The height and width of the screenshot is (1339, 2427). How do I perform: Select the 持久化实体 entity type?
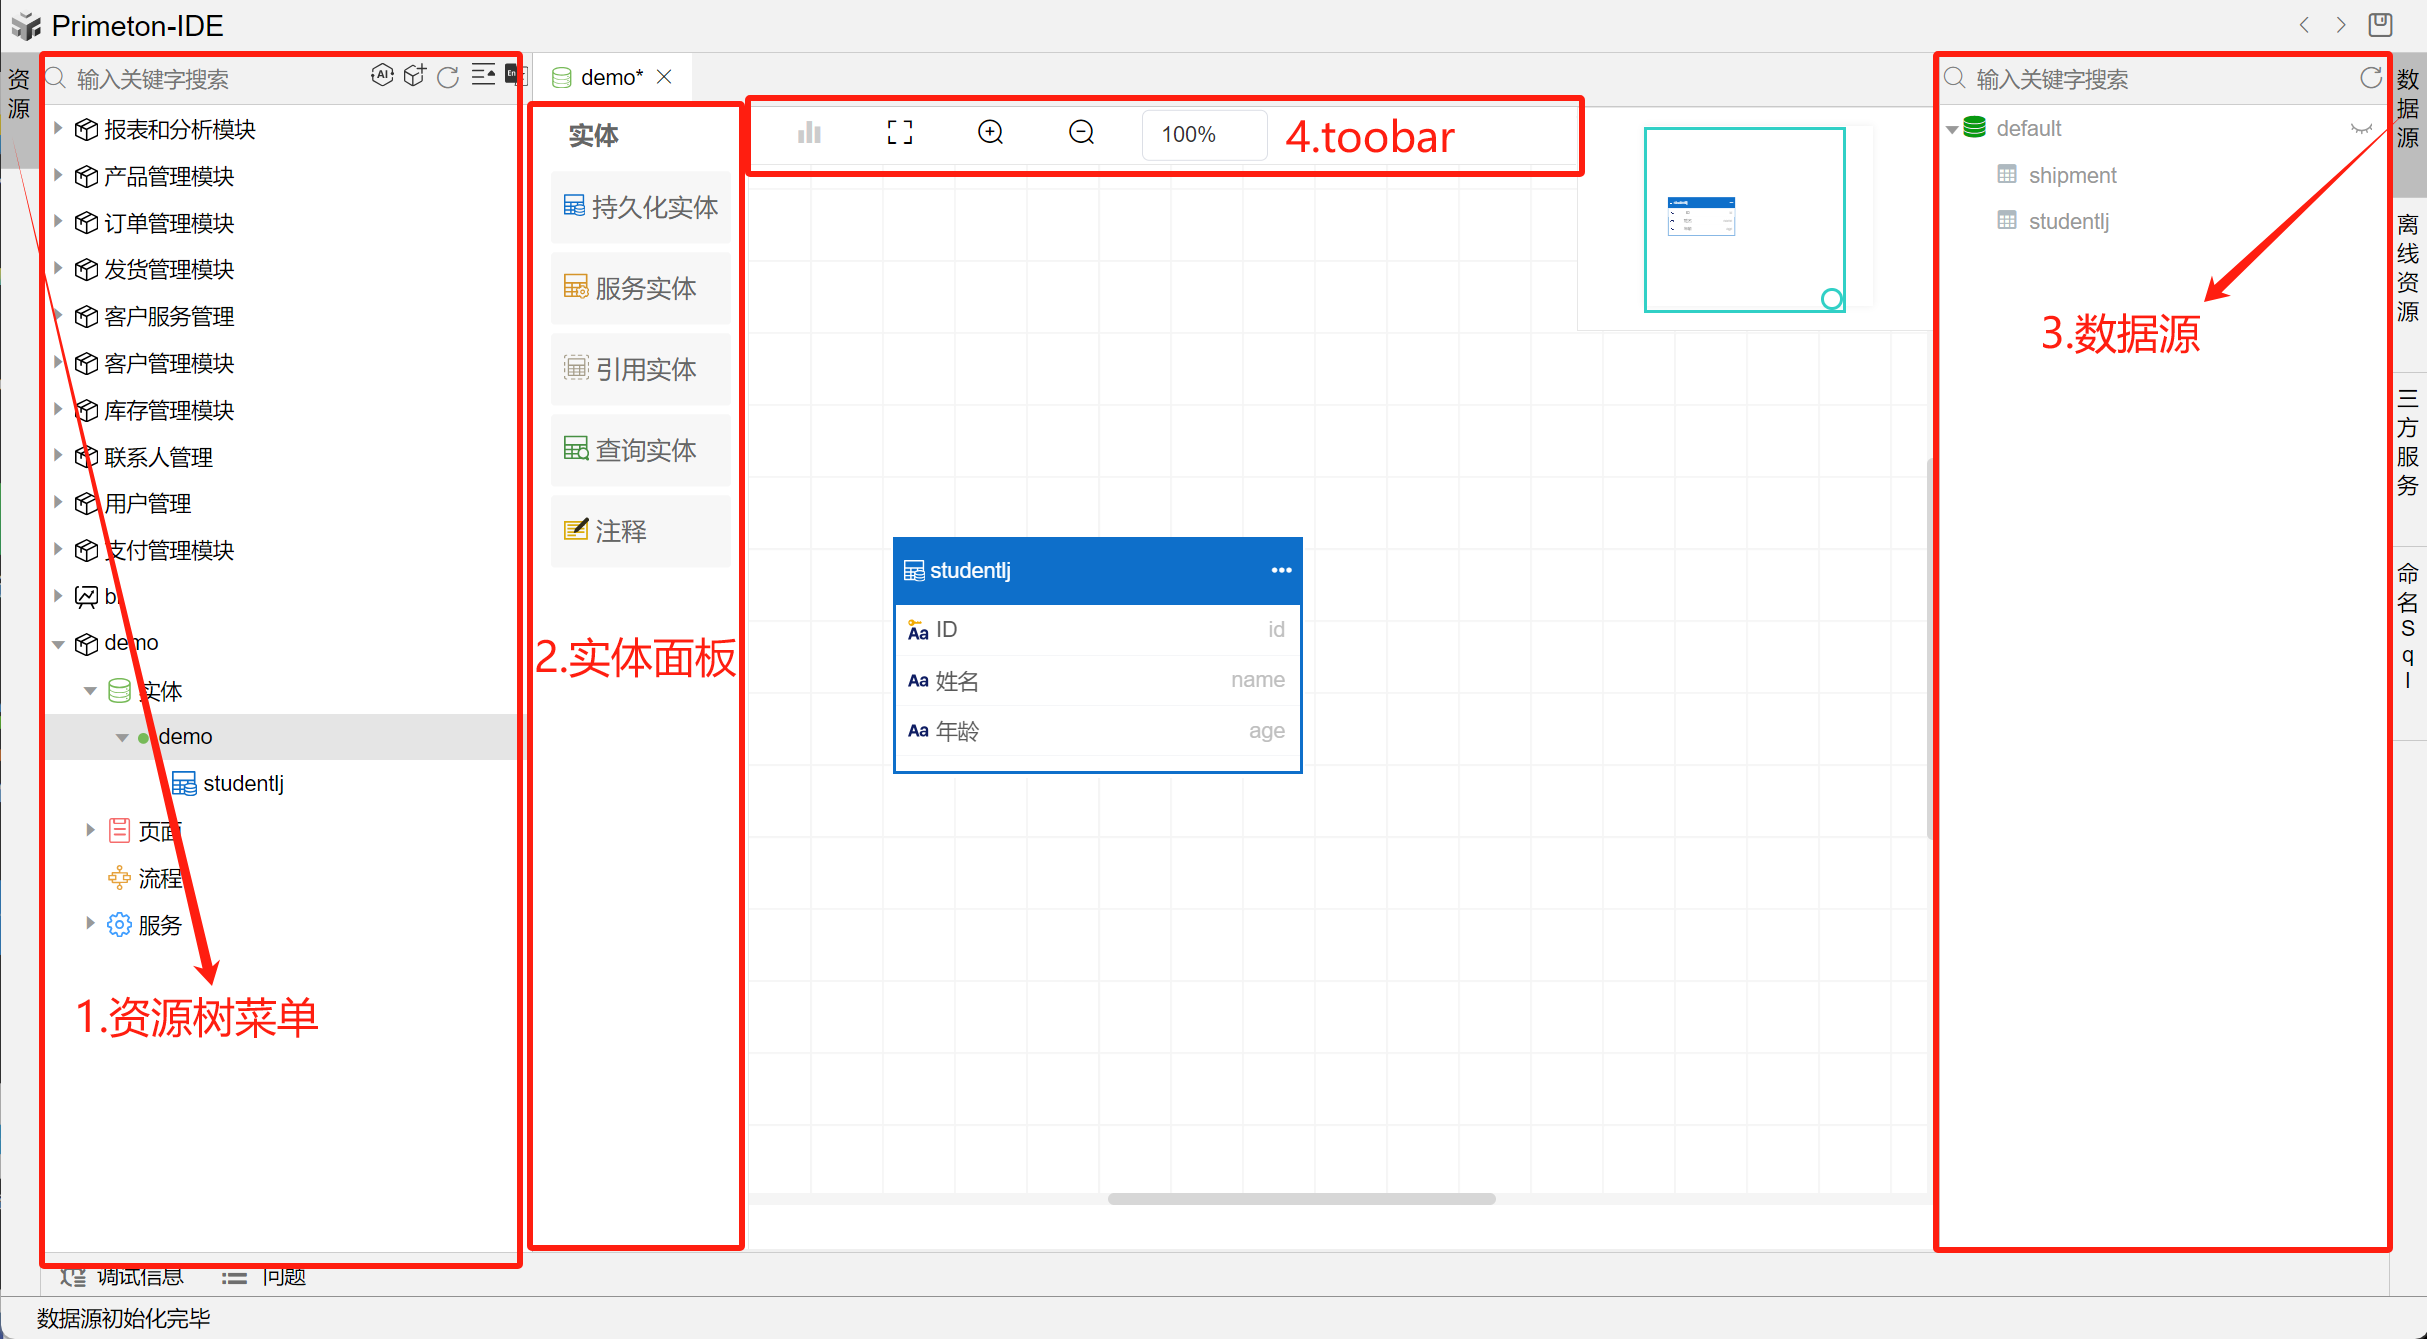pos(641,207)
